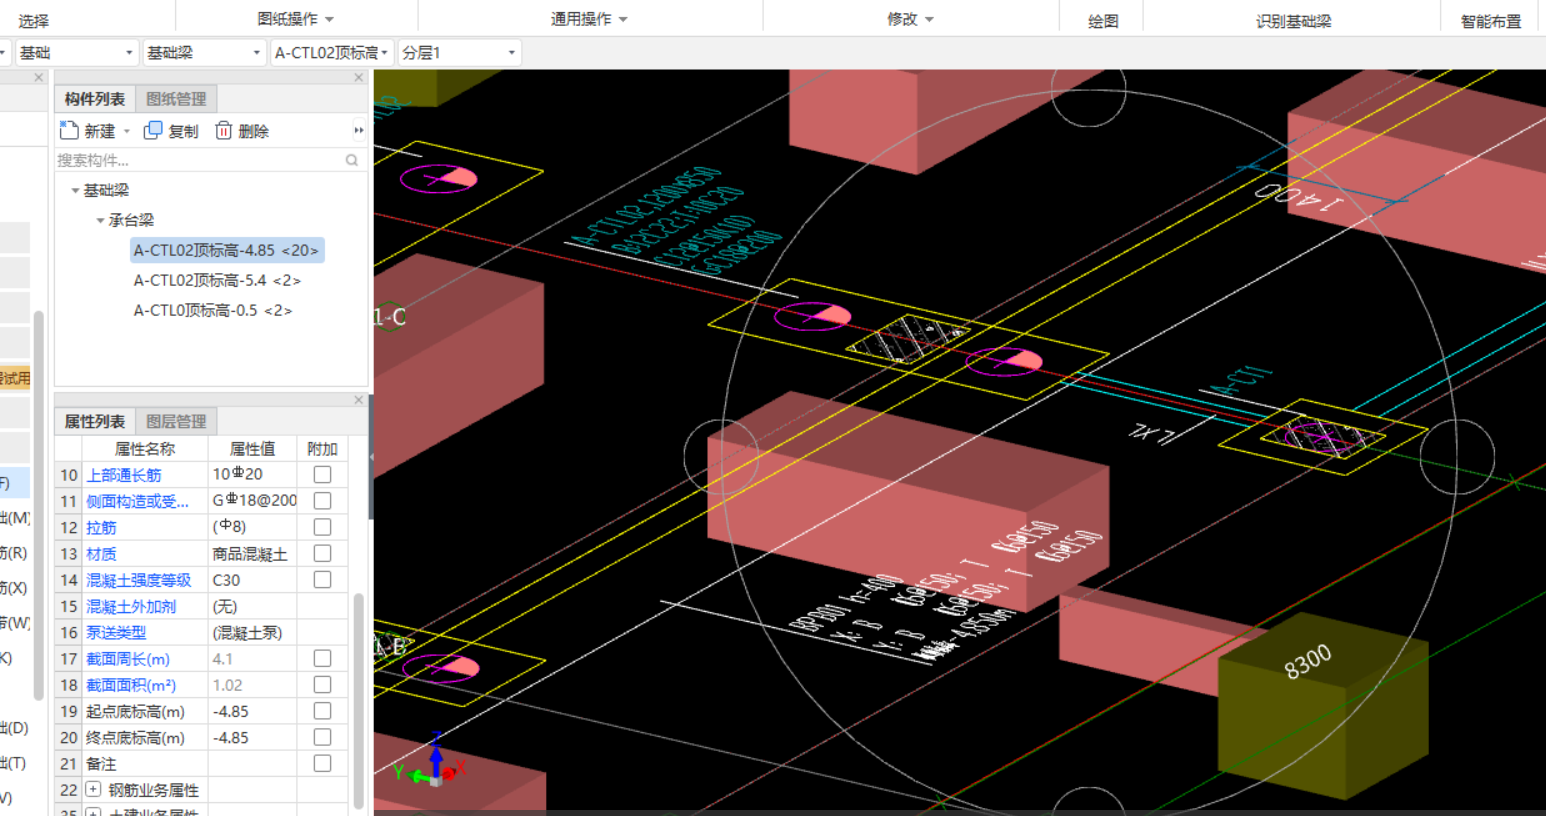Open the 分层1 layer dropdown
Image resolution: width=1546 pixels, height=816 pixels.
coord(460,53)
